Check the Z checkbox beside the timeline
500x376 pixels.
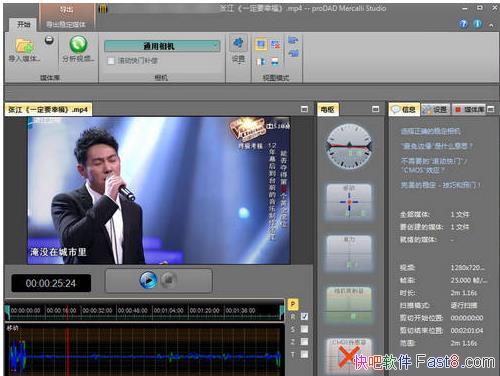[x=304, y=342]
